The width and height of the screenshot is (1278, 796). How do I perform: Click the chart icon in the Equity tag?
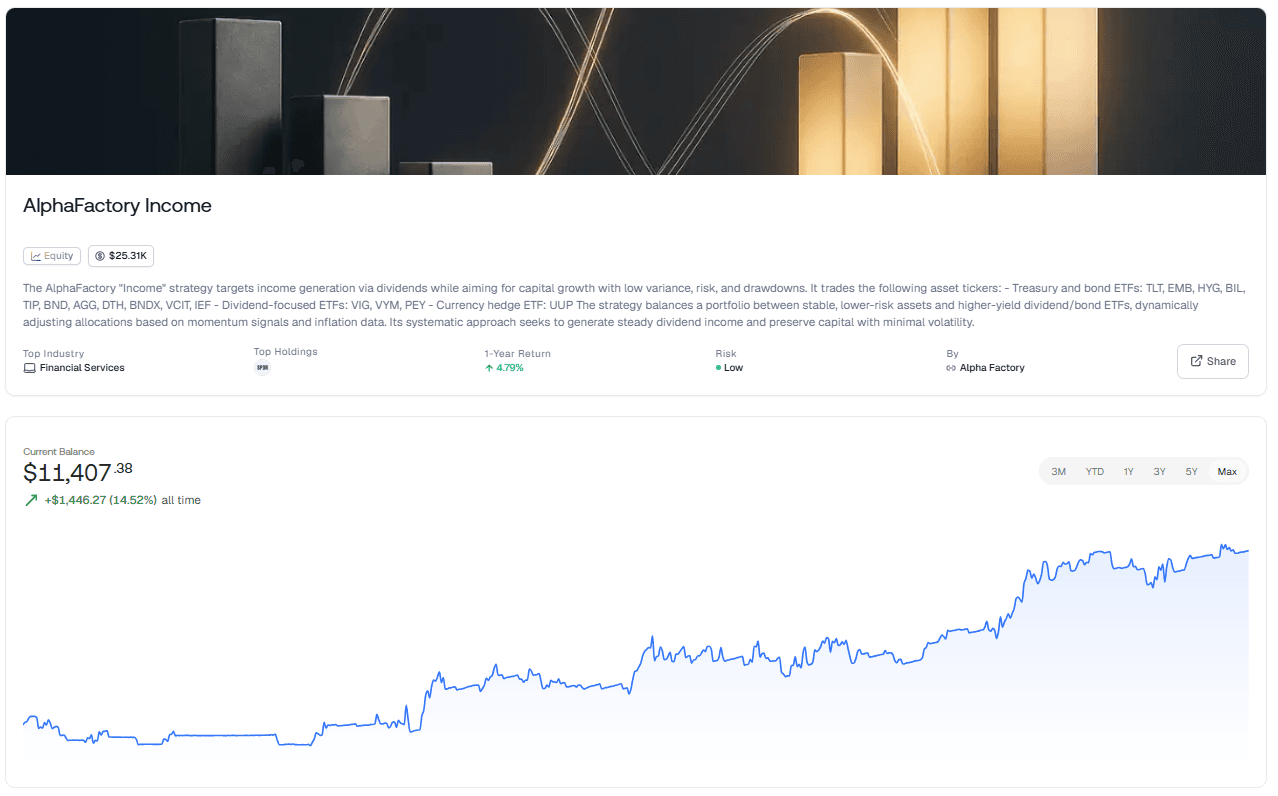pos(36,256)
